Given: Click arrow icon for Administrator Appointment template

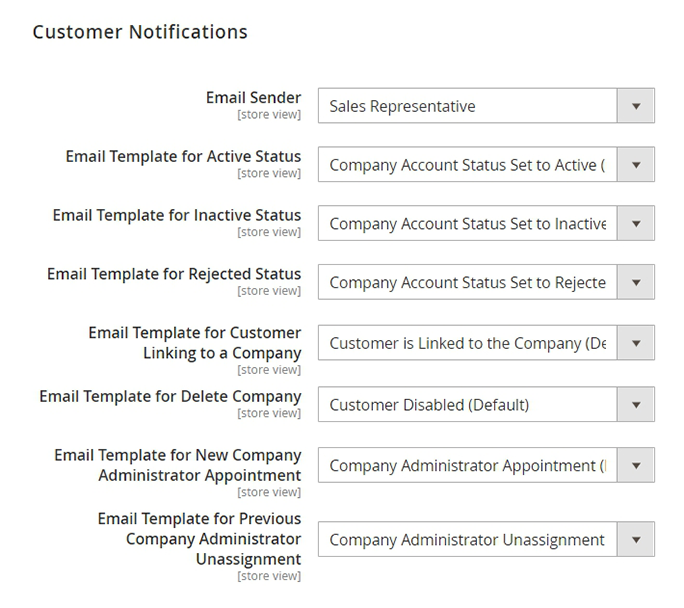Looking at the screenshot, I should coord(636,465).
